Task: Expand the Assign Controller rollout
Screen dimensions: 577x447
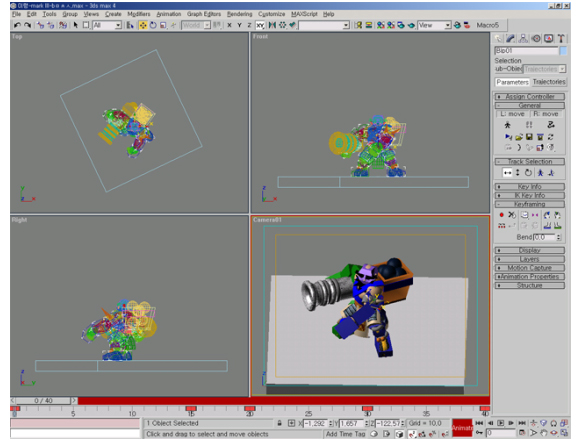Action: click(x=530, y=96)
